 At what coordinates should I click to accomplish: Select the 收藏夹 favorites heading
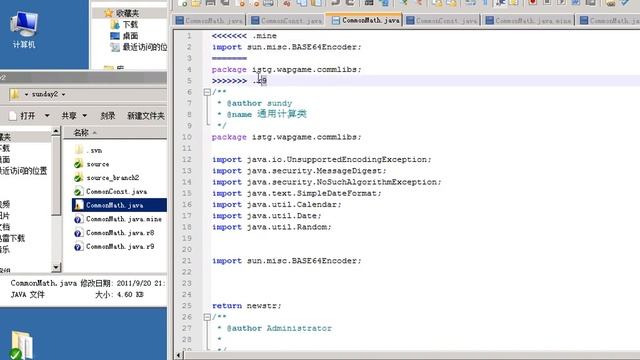(x=122, y=13)
